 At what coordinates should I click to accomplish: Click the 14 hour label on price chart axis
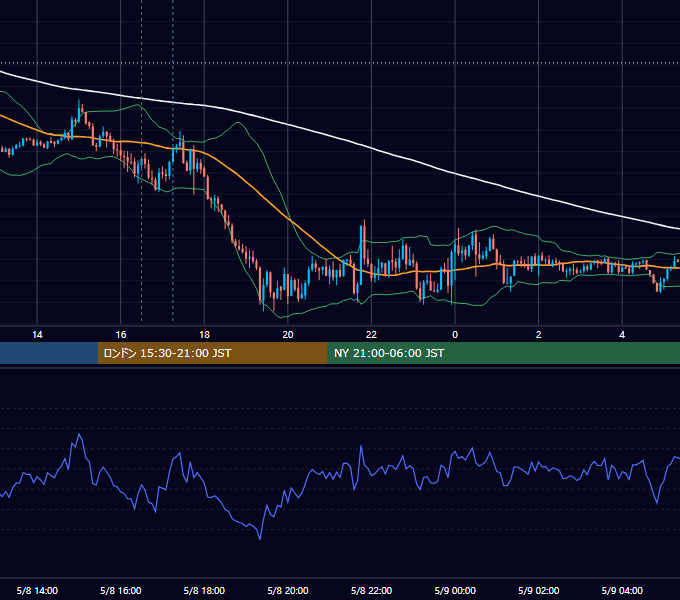[x=37, y=335]
